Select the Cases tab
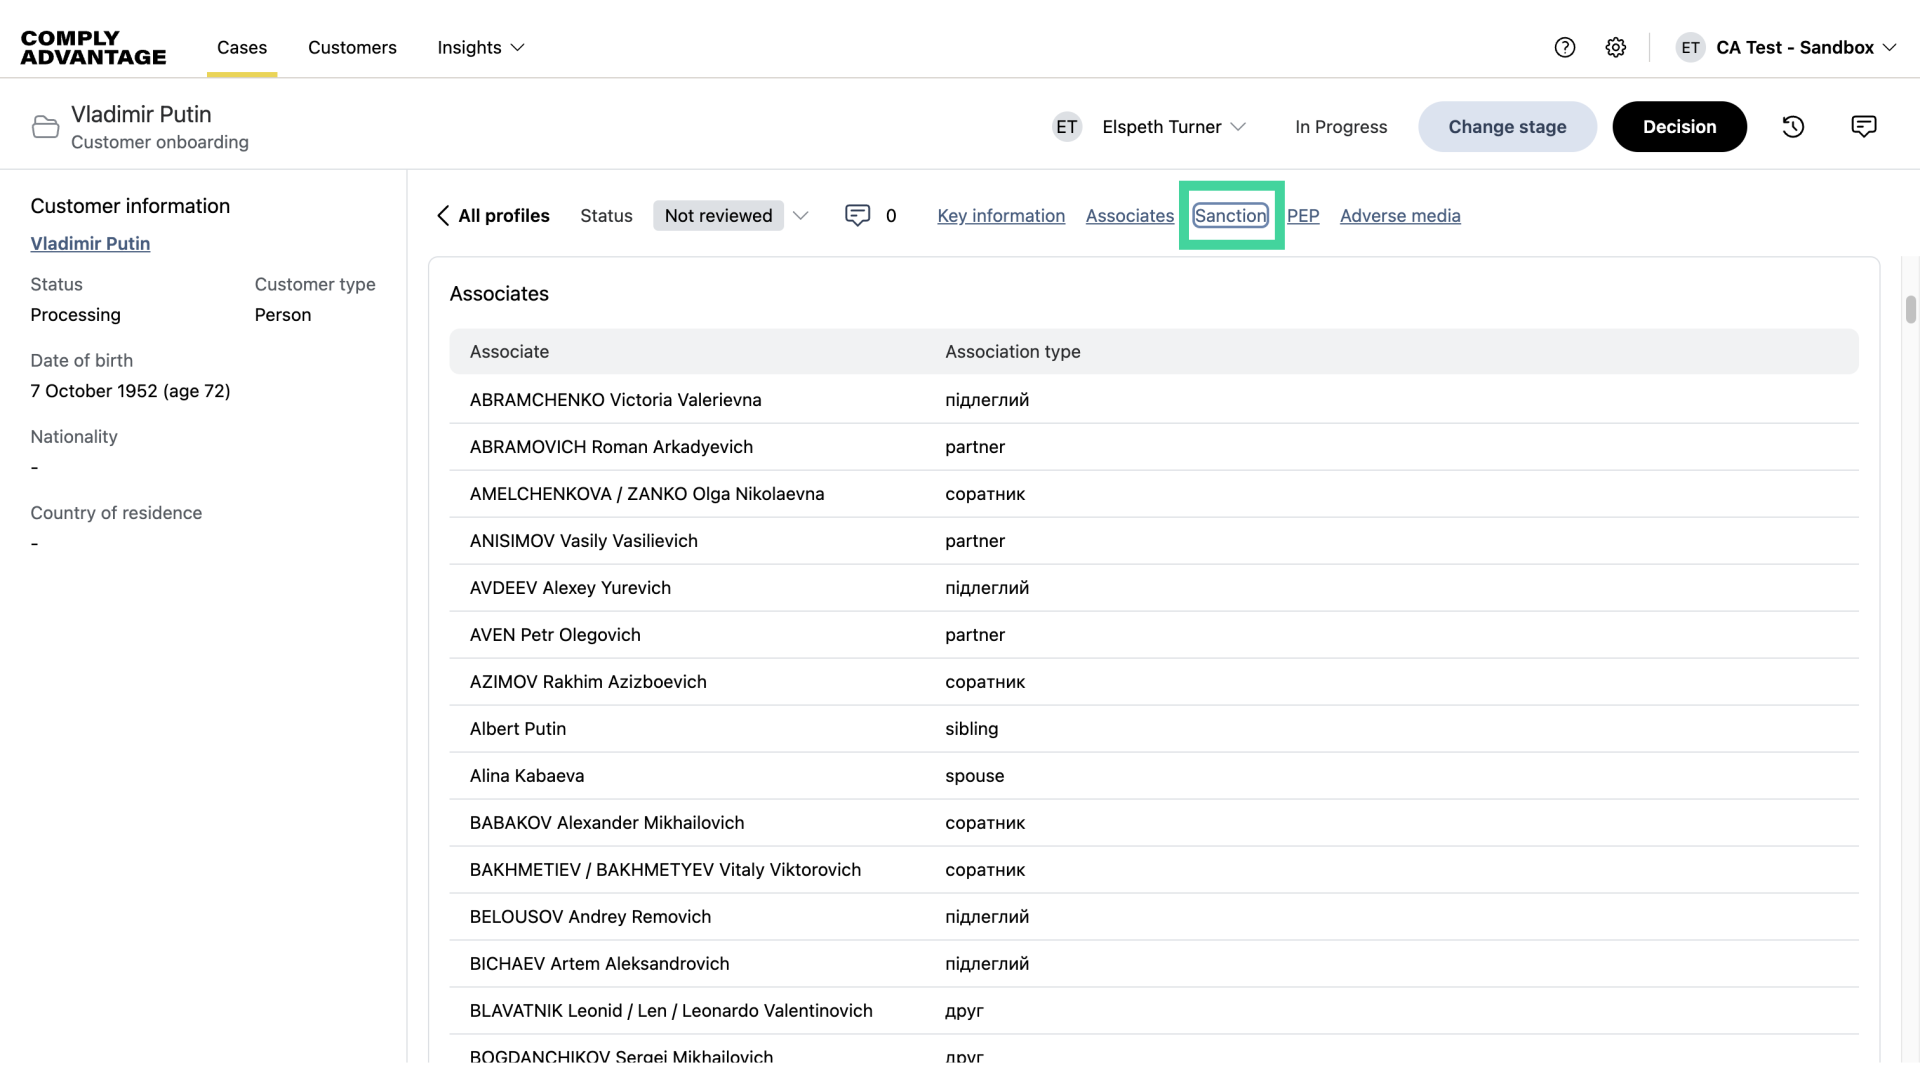The image size is (1920, 1080). pos(242,48)
